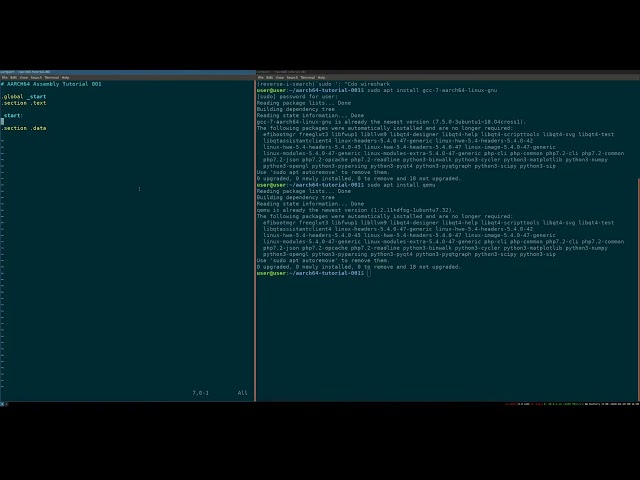640x480 pixels.
Task: Click the workspace indicator in bottom-left bar
Action: [x=2, y=404]
